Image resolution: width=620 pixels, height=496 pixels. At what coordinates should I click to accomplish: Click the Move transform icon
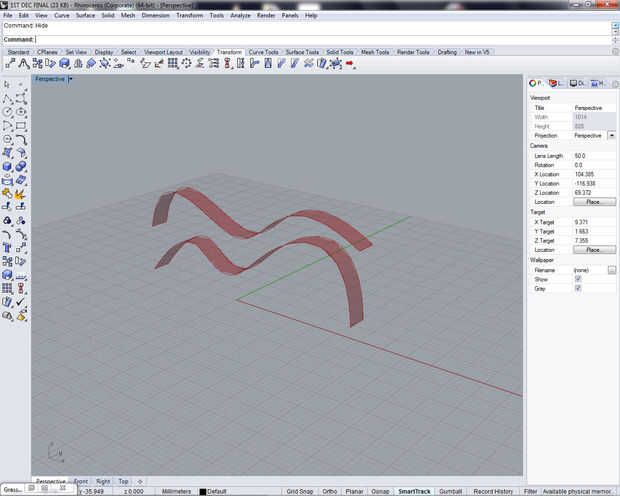[x=9, y=64]
